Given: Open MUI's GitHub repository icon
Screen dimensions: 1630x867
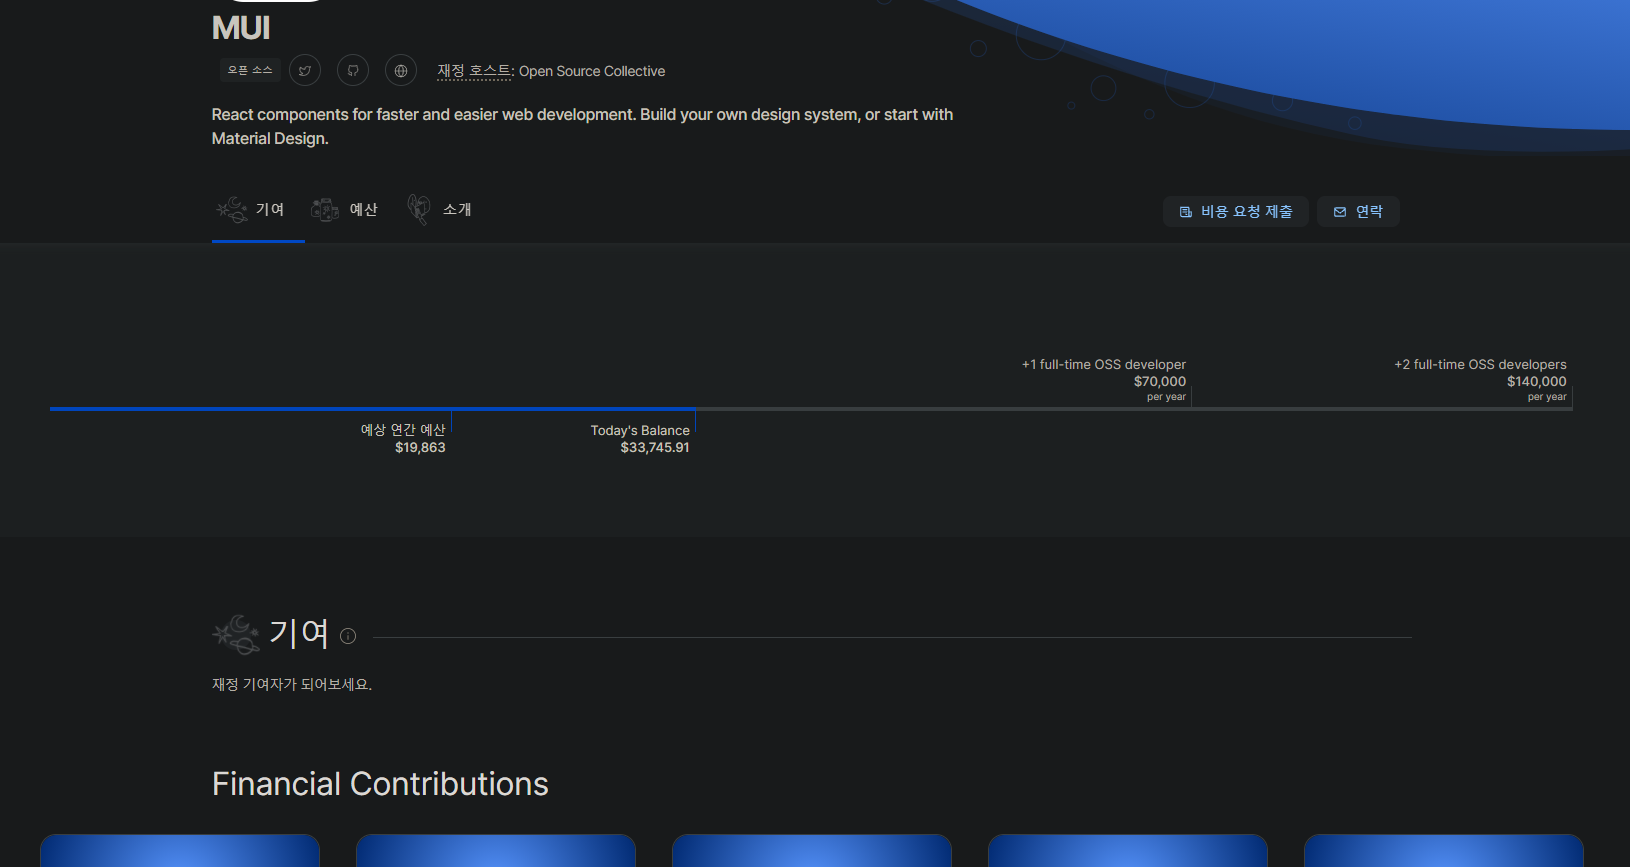Looking at the screenshot, I should (353, 71).
